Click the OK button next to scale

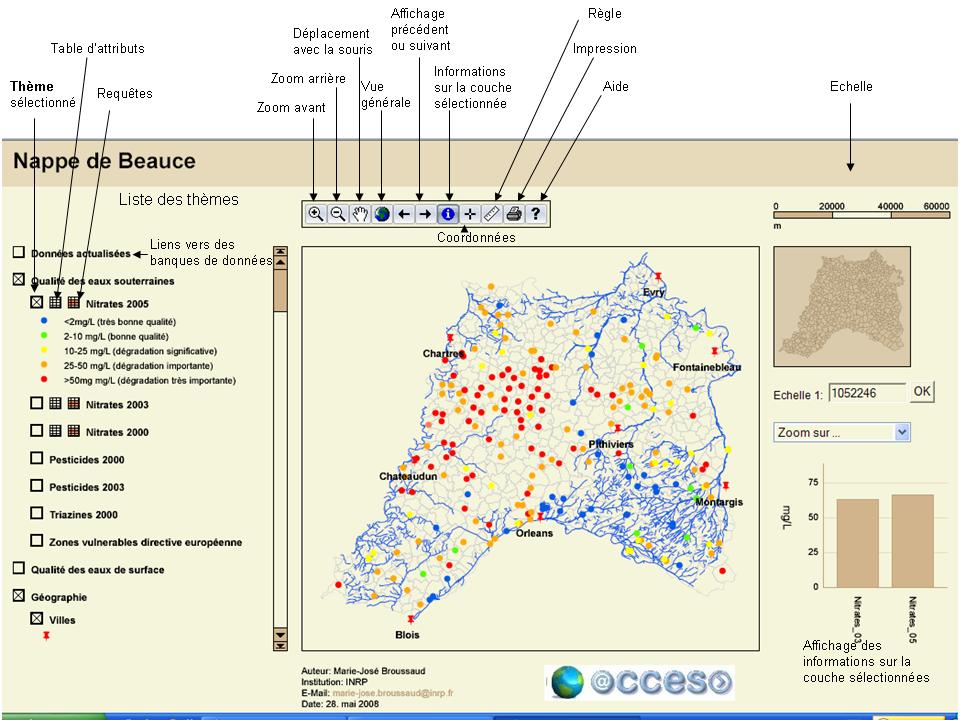coord(922,391)
